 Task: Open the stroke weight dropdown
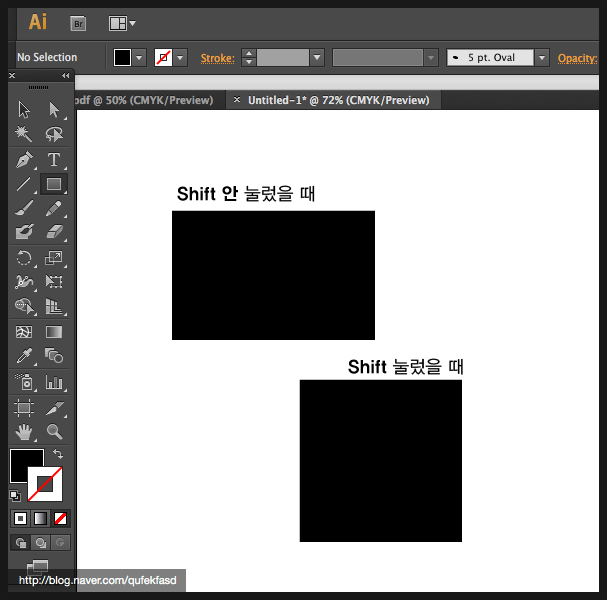(x=317, y=58)
